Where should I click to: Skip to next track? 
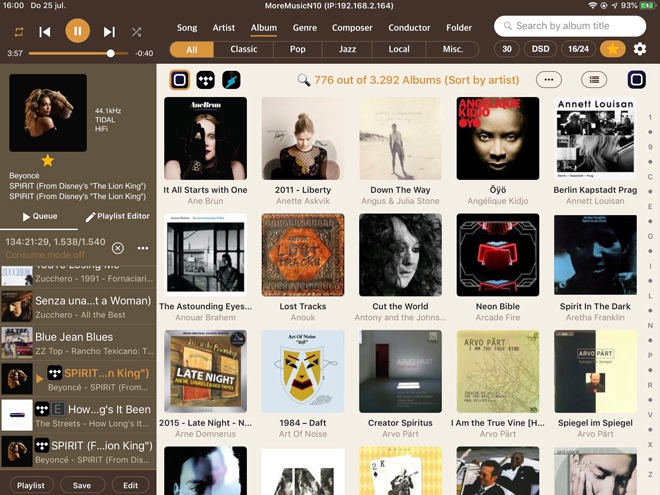pos(109,32)
